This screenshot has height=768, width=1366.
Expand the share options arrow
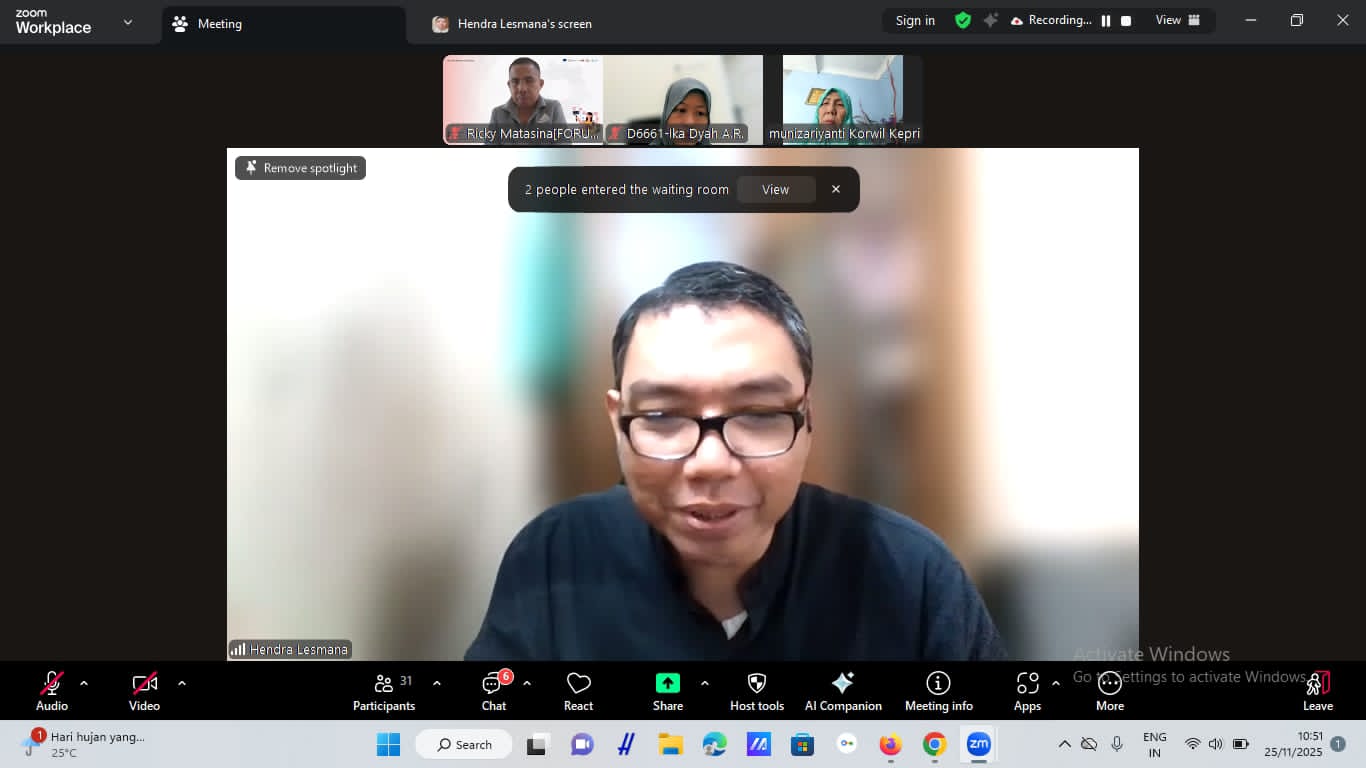click(x=705, y=684)
